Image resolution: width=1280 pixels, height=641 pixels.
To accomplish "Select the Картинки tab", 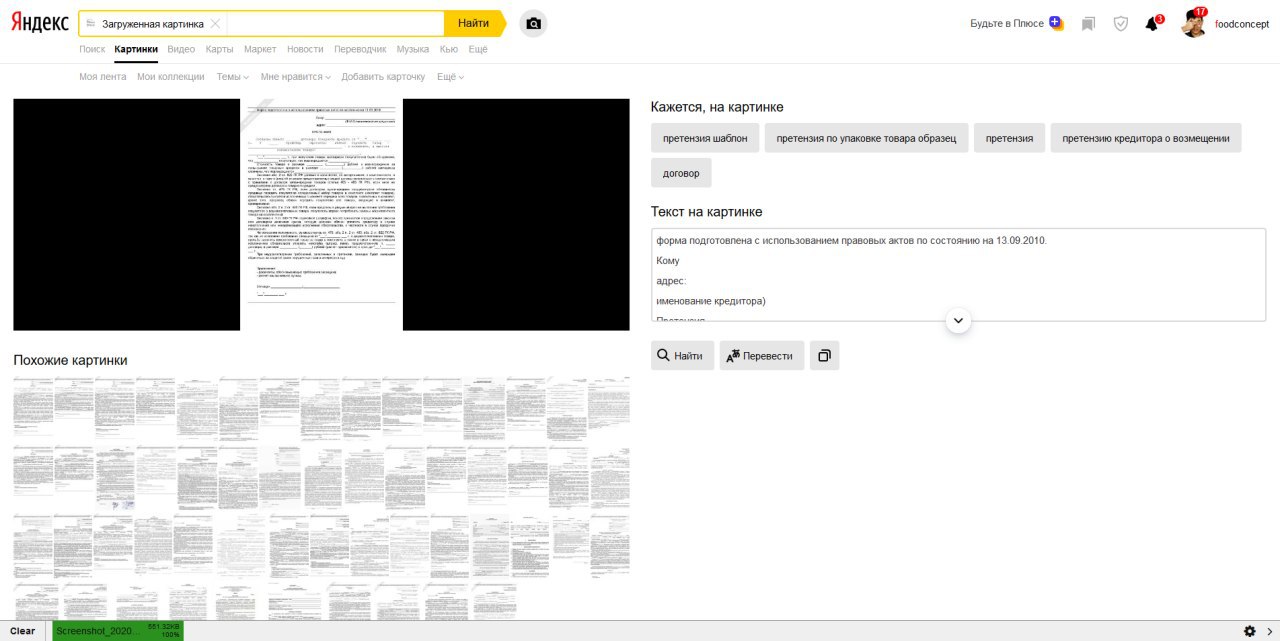I will (x=136, y=49).
